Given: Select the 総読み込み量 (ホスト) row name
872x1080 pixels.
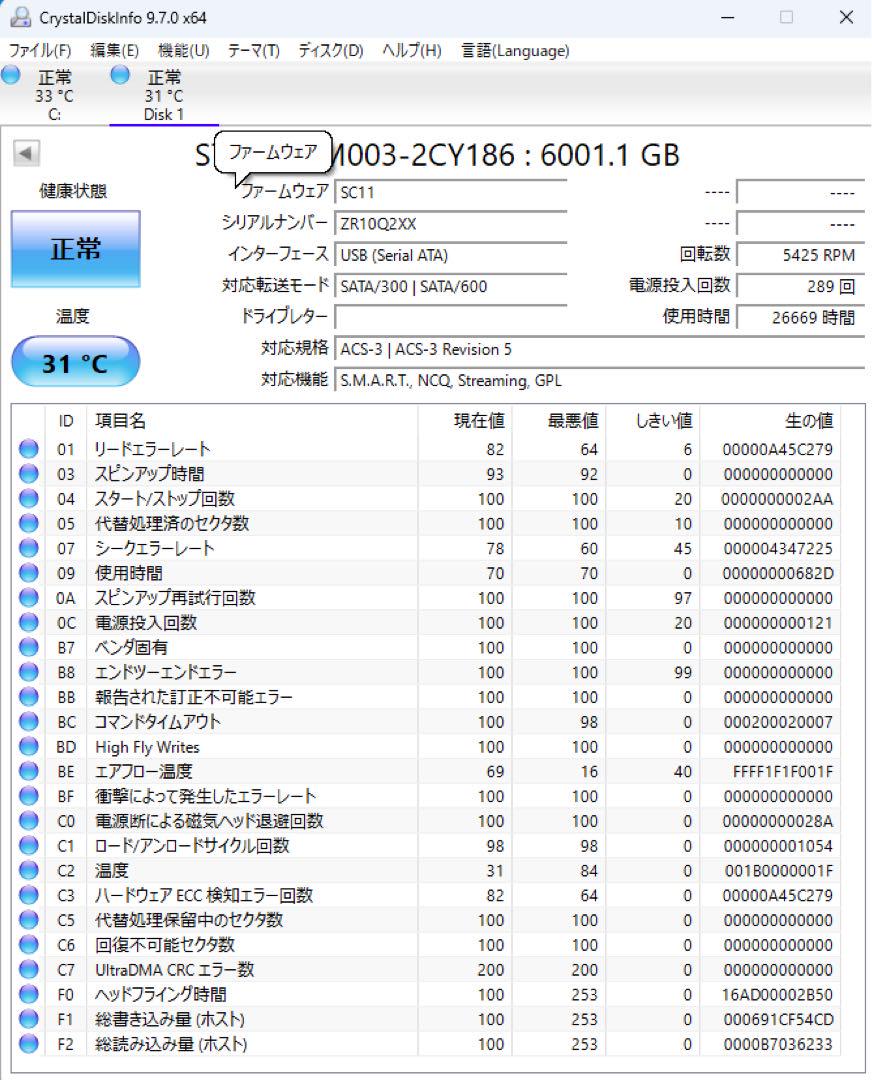Looking at the screenshot, I should click(x=171, y=1044).
